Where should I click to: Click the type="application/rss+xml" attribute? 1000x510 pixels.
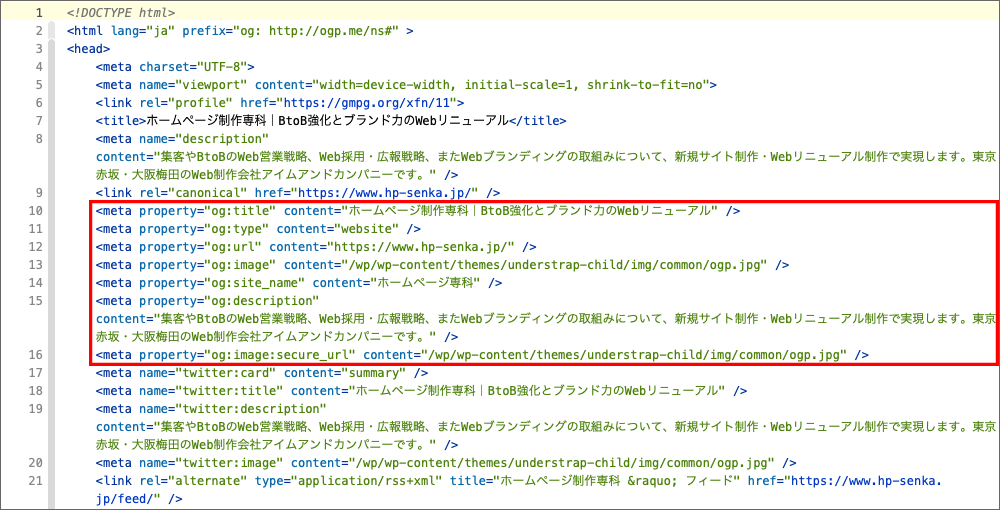click(x=349, y=481)
